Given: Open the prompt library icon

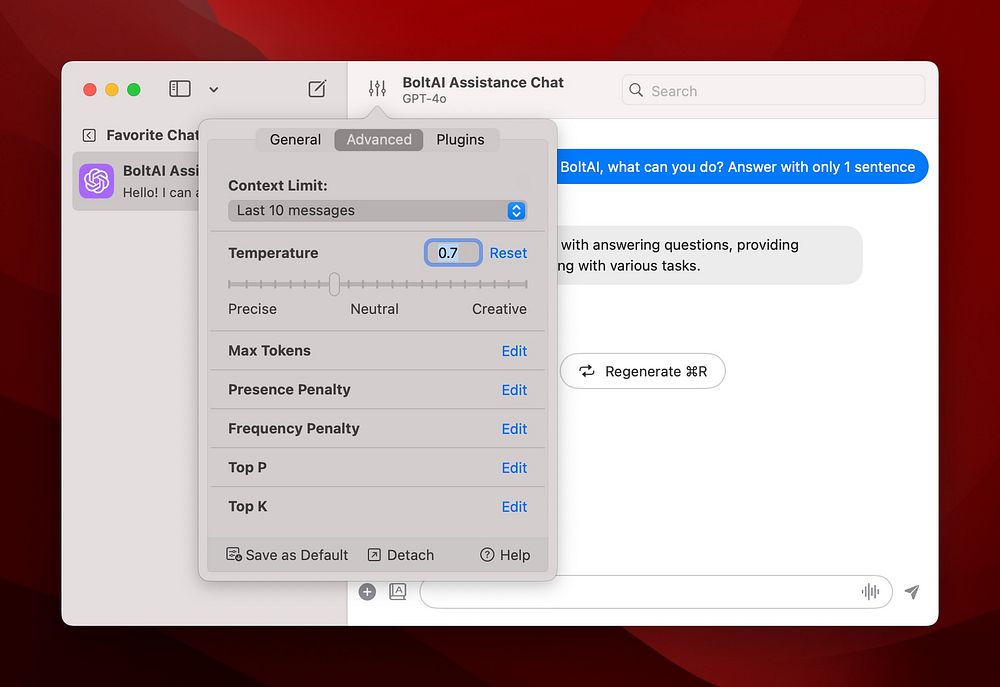Looking at the screenshot, I should coord(398,592).
